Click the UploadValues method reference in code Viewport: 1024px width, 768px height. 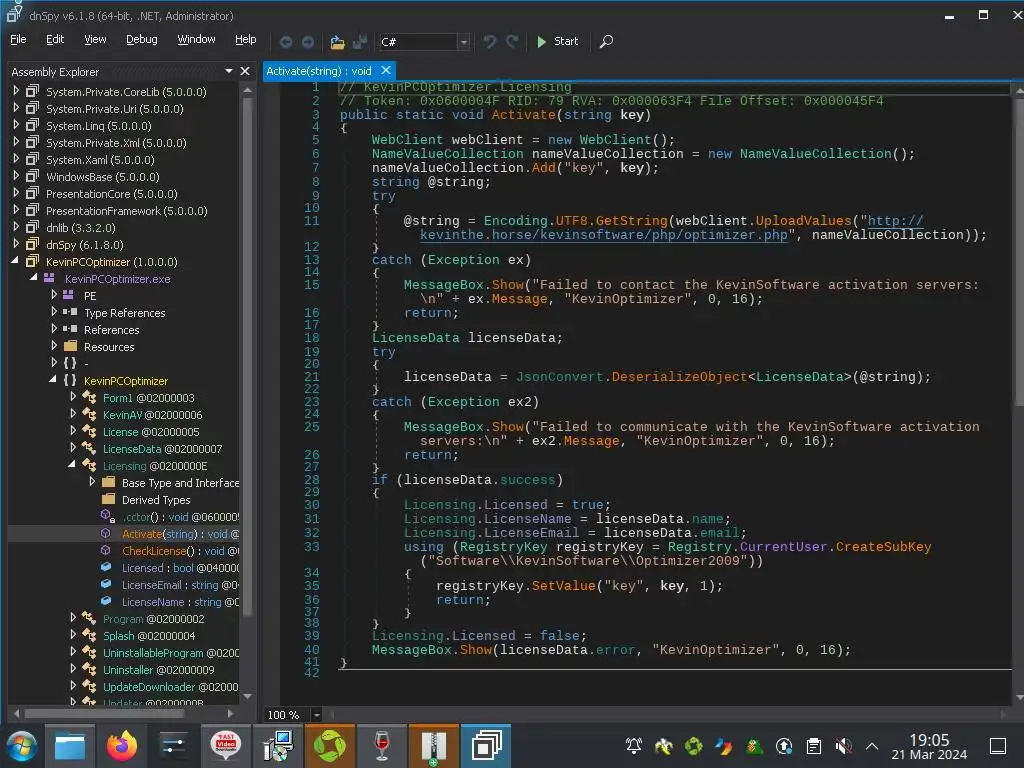(x=803, y=221)
